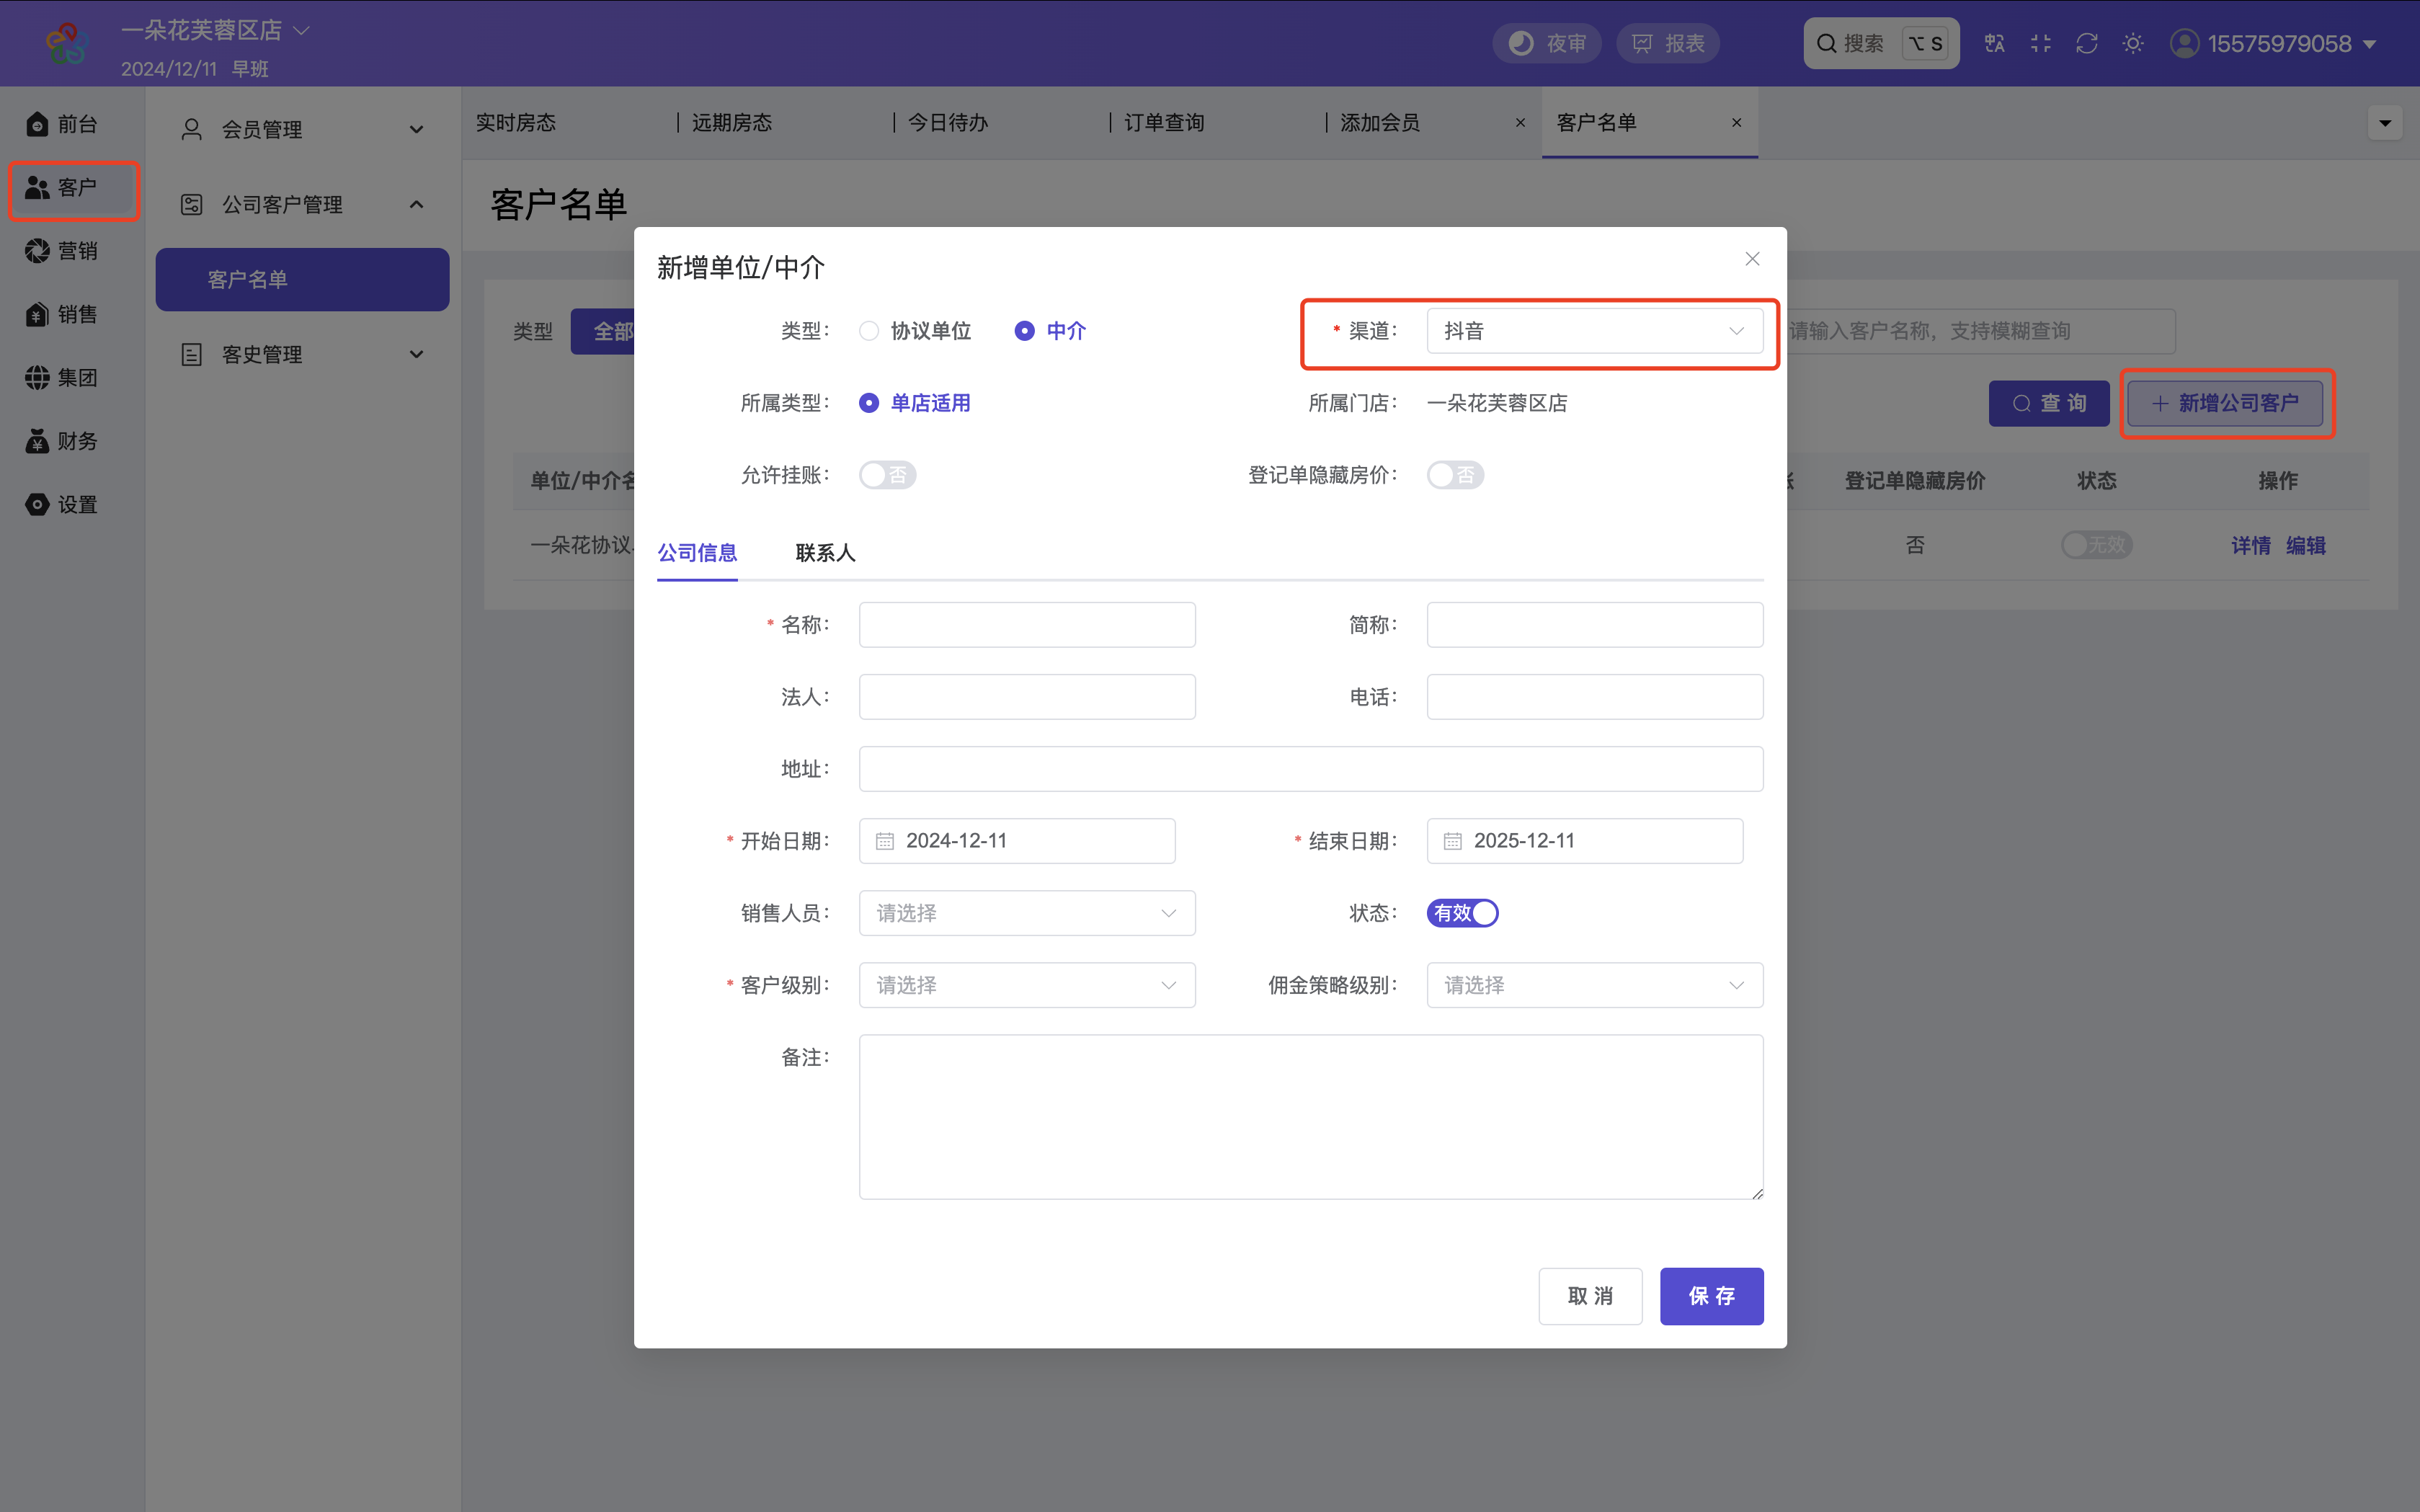Switch to the 远期房态 tab
The image size is (2420, 1512).
pos(732,123)
